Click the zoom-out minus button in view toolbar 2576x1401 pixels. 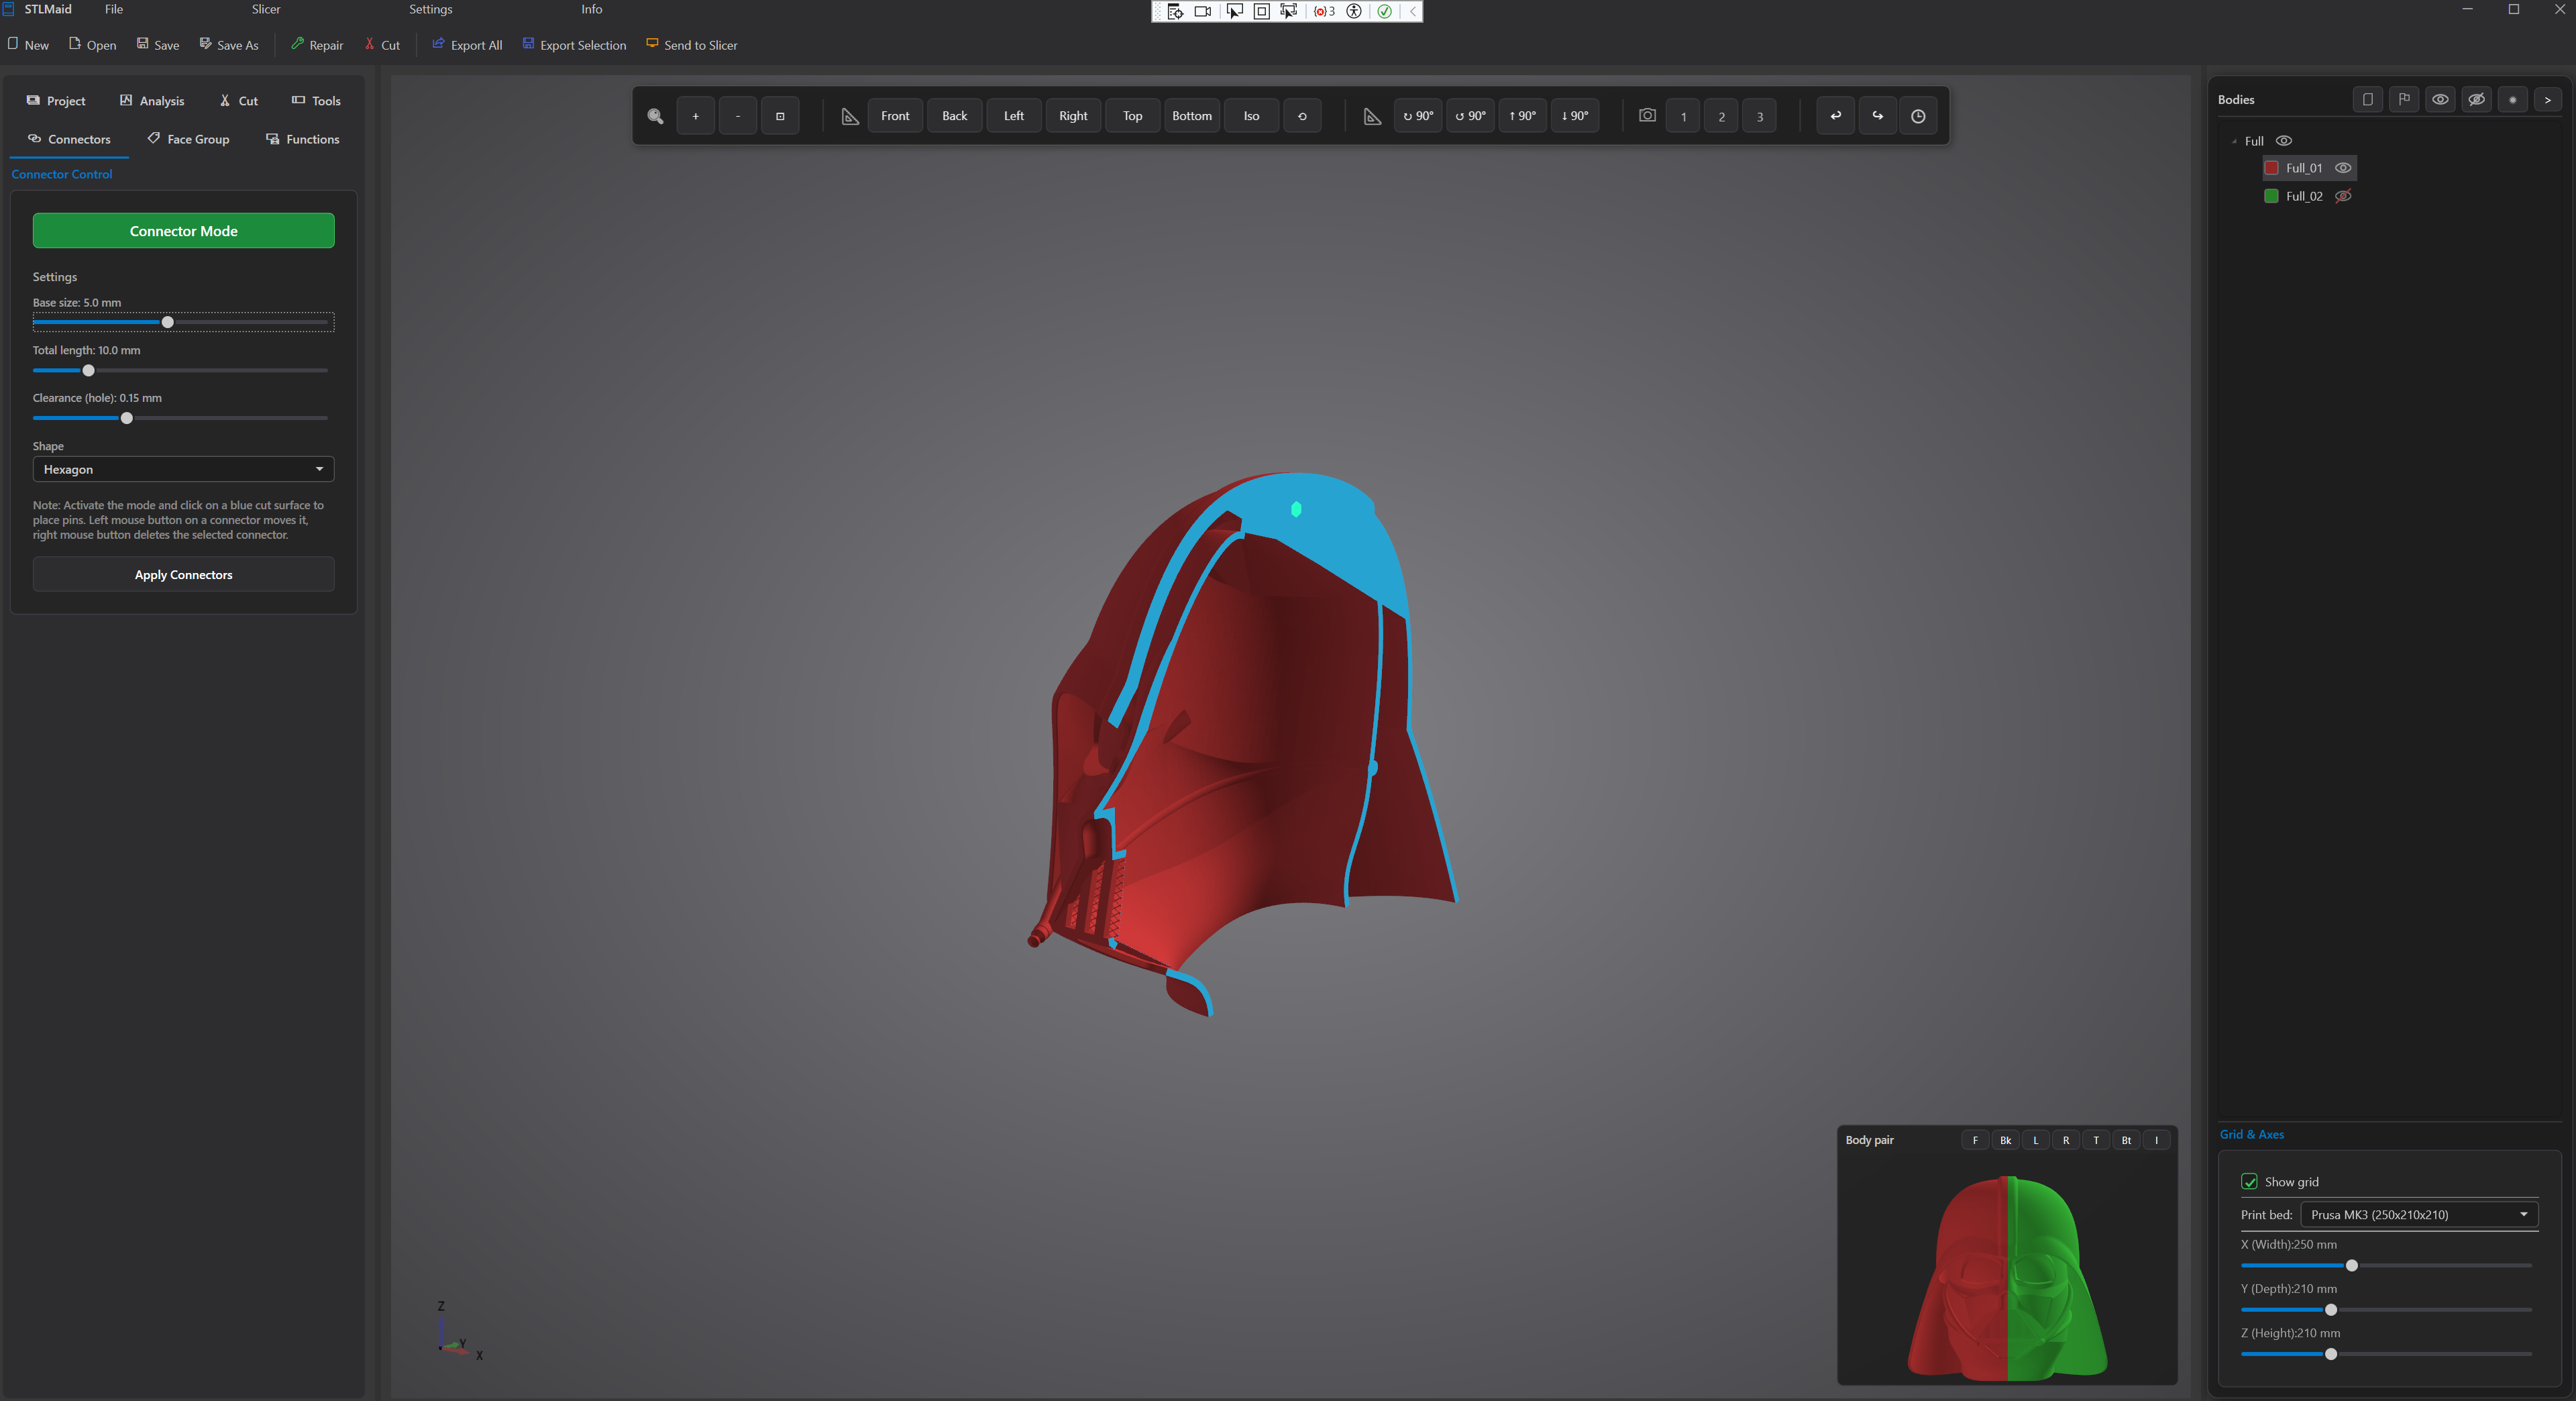(x=738, y=116)
